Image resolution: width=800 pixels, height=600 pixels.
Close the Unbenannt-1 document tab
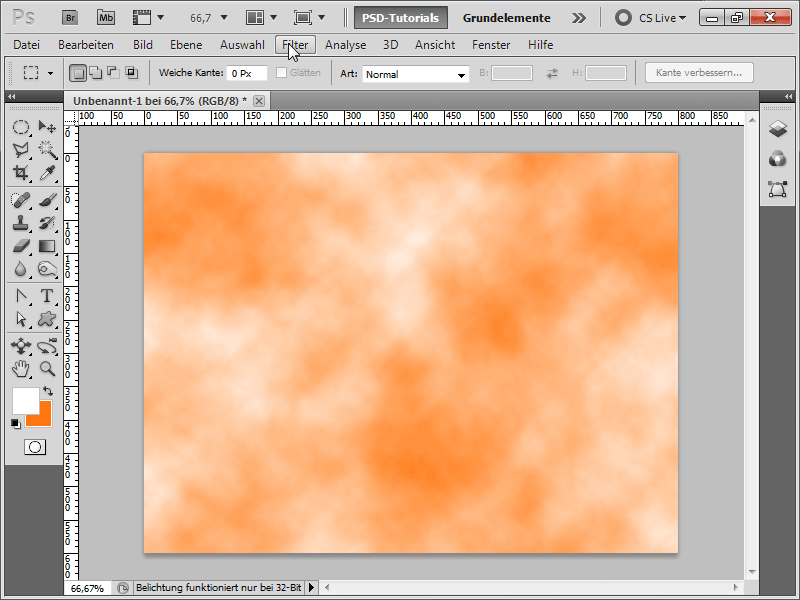pos(259,101)
